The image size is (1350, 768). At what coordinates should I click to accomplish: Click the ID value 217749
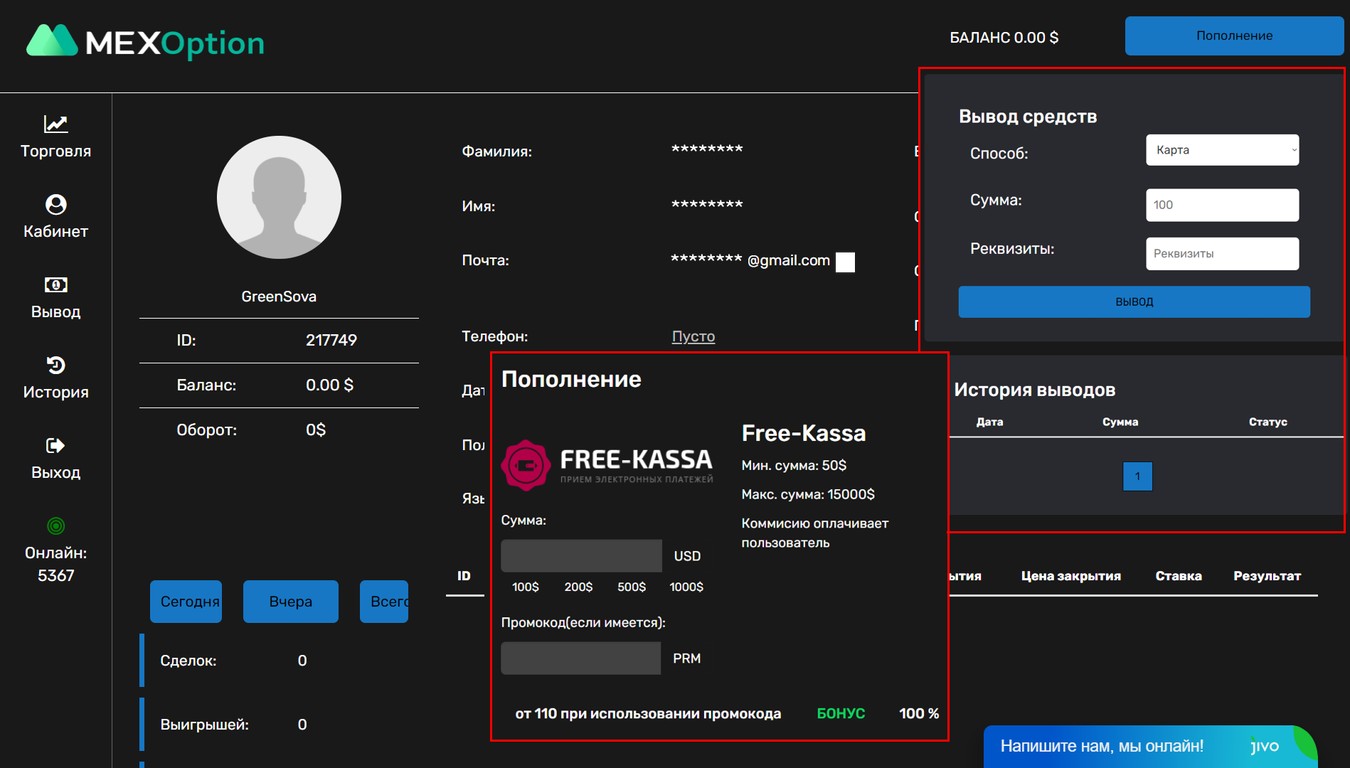pyautogui.click(x=331, y=340)
